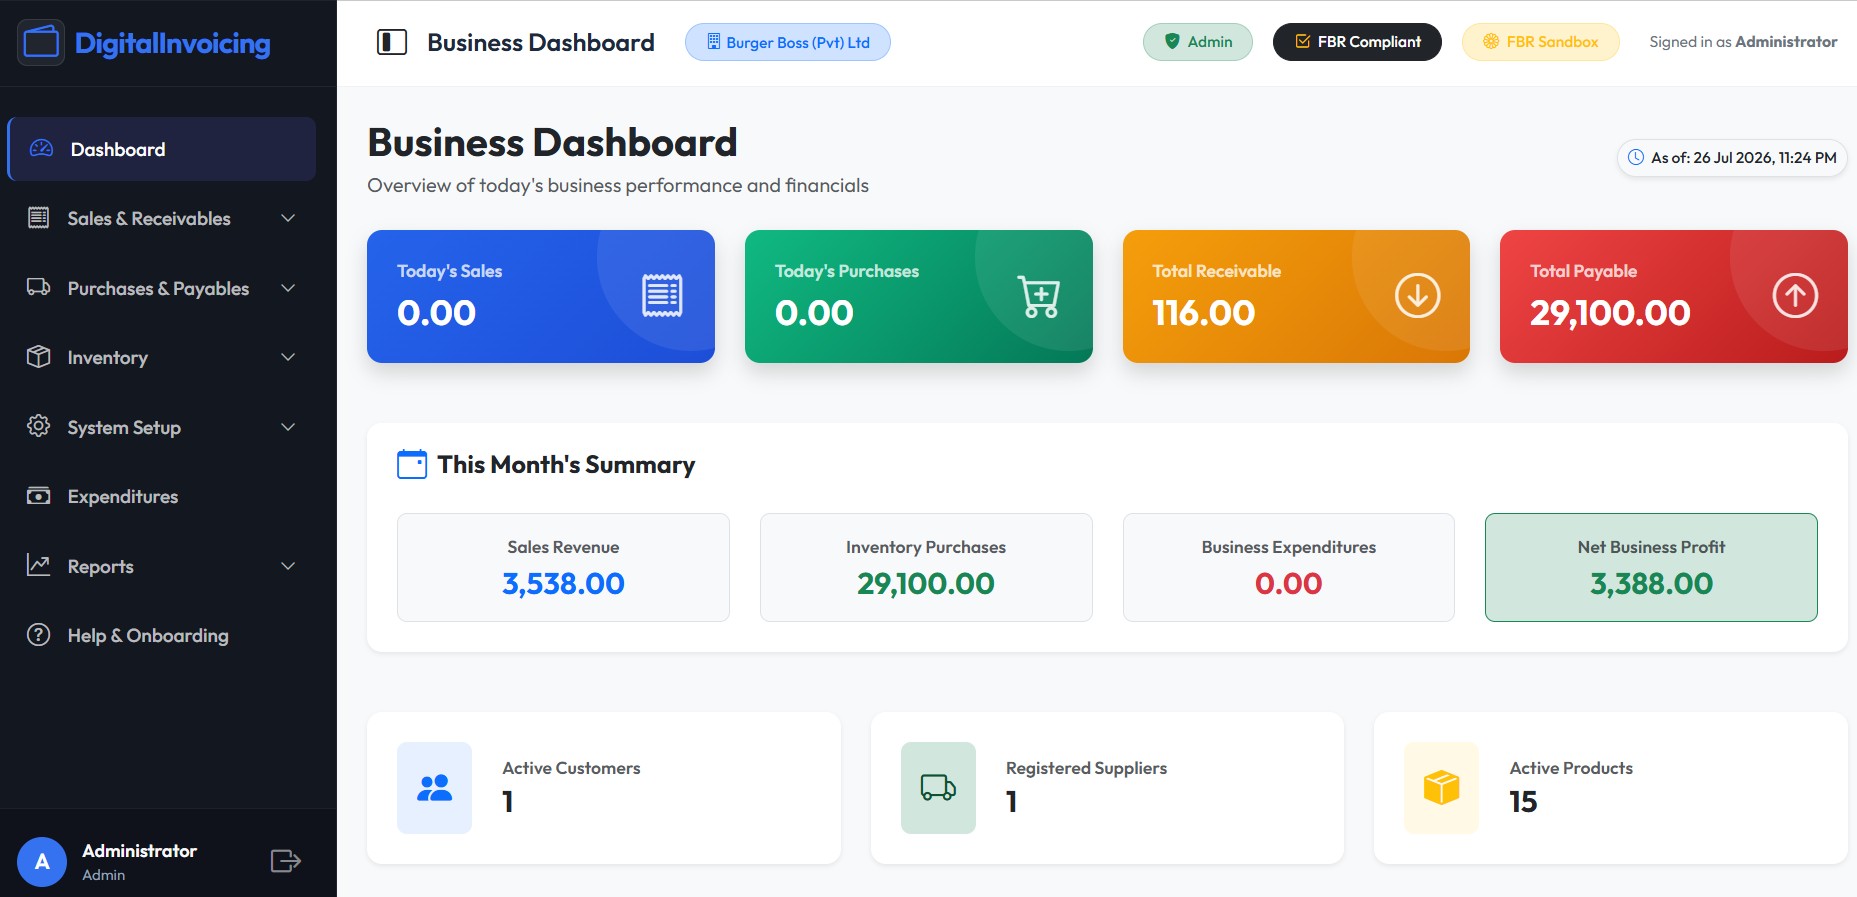This screenshot has height=897, width=1857.
Task: Click the shield icon in Admin badge
Action: point(1172,42)
